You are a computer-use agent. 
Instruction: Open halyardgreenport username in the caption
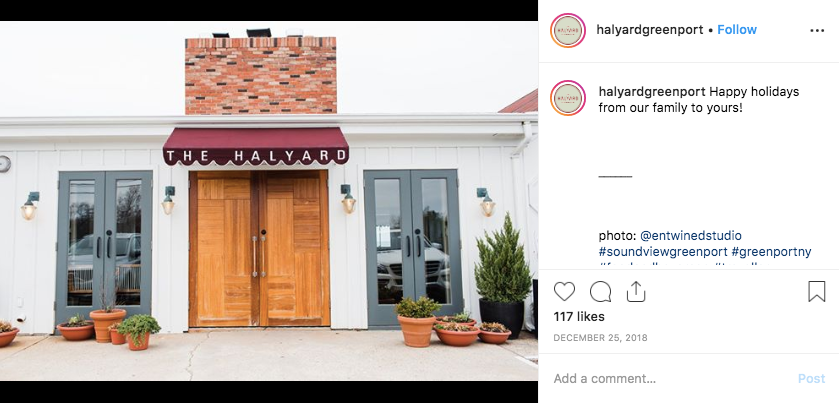pos(652,92)
